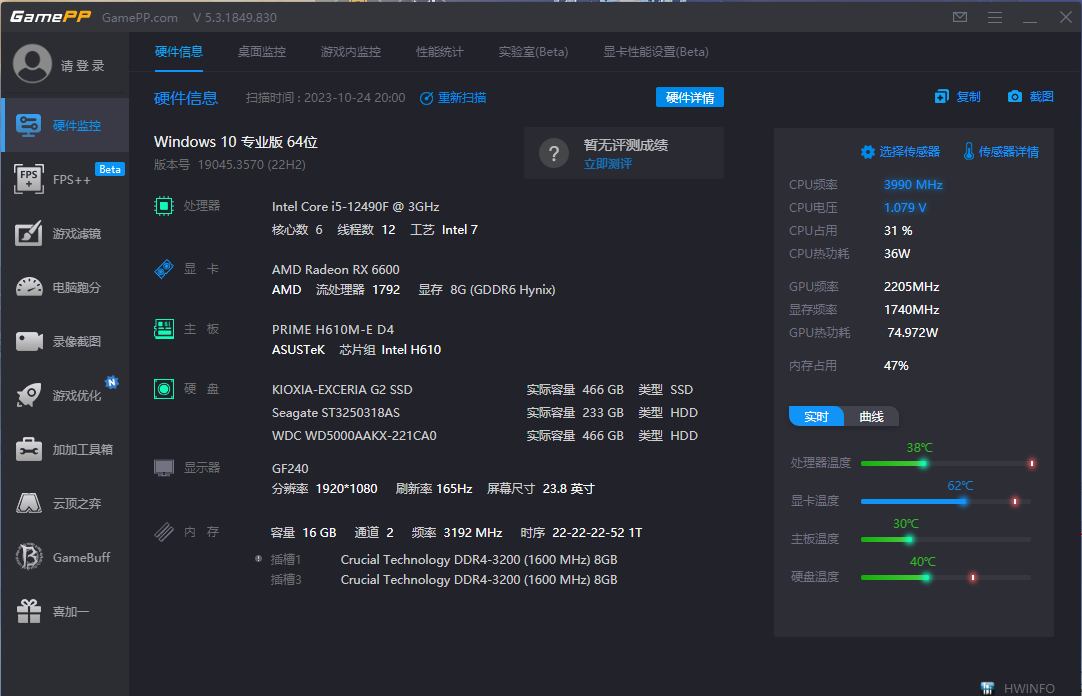Click the 主板温度 temperature bar
1082x696 pixels.
pos(946,539)
